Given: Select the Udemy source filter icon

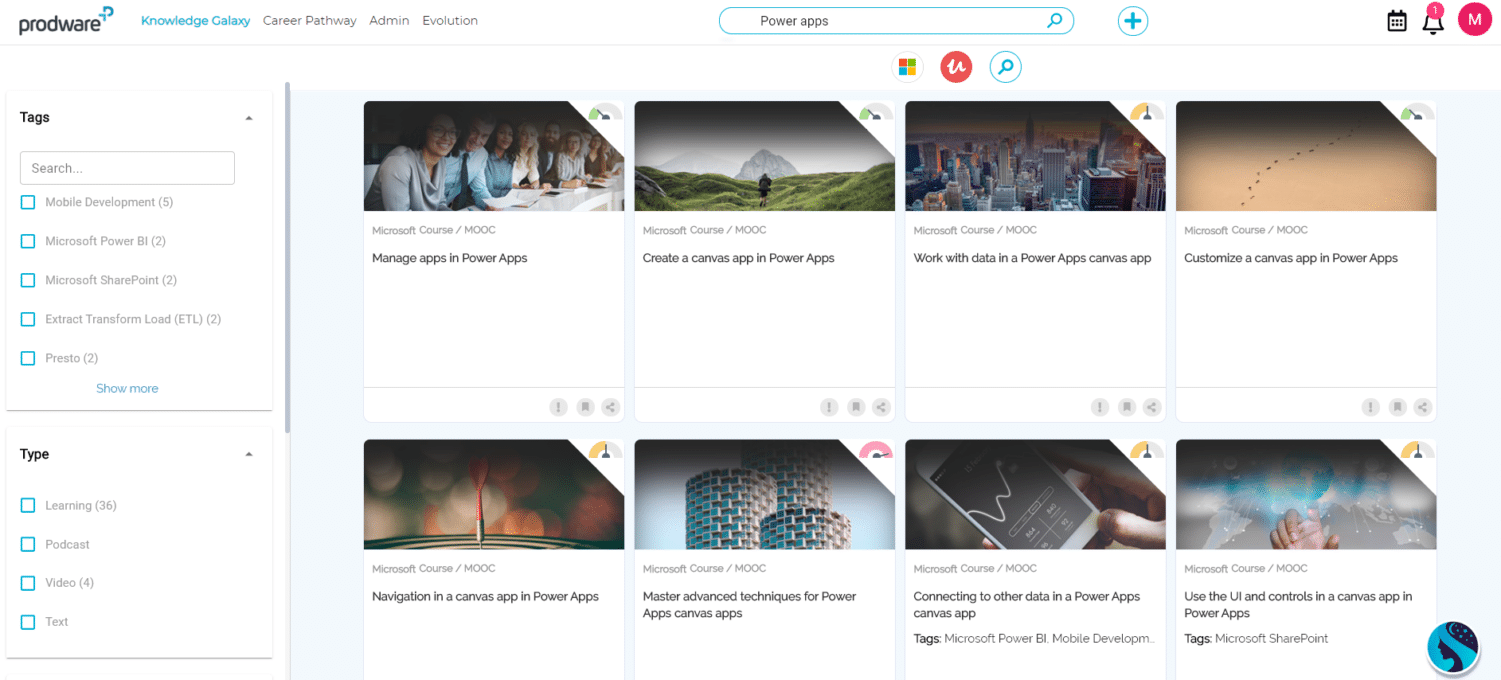Looking at the screenshot, I should [x=956, y=67].
